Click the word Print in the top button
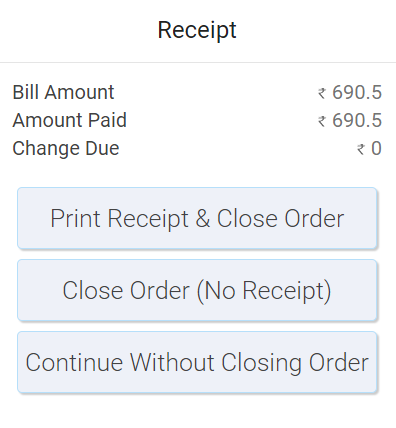396x428 pixels. point(75,219)
